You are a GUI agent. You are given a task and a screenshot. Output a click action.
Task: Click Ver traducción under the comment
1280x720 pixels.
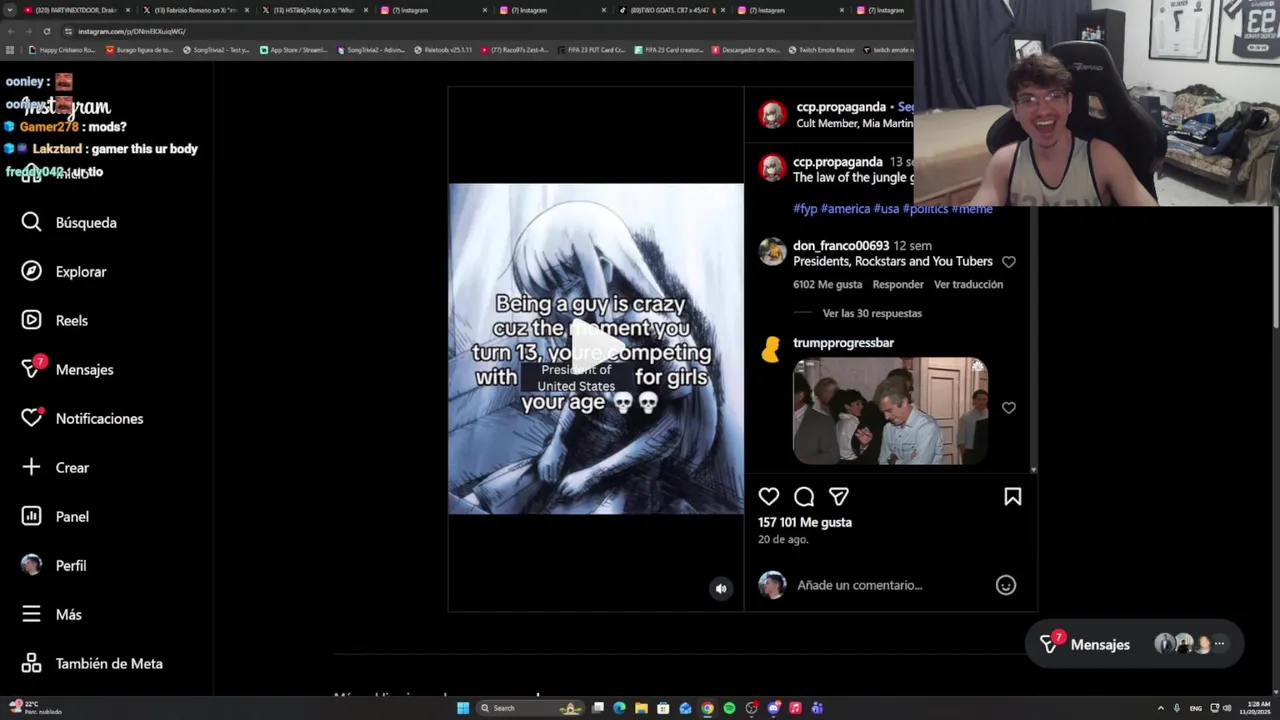[968, 285]
